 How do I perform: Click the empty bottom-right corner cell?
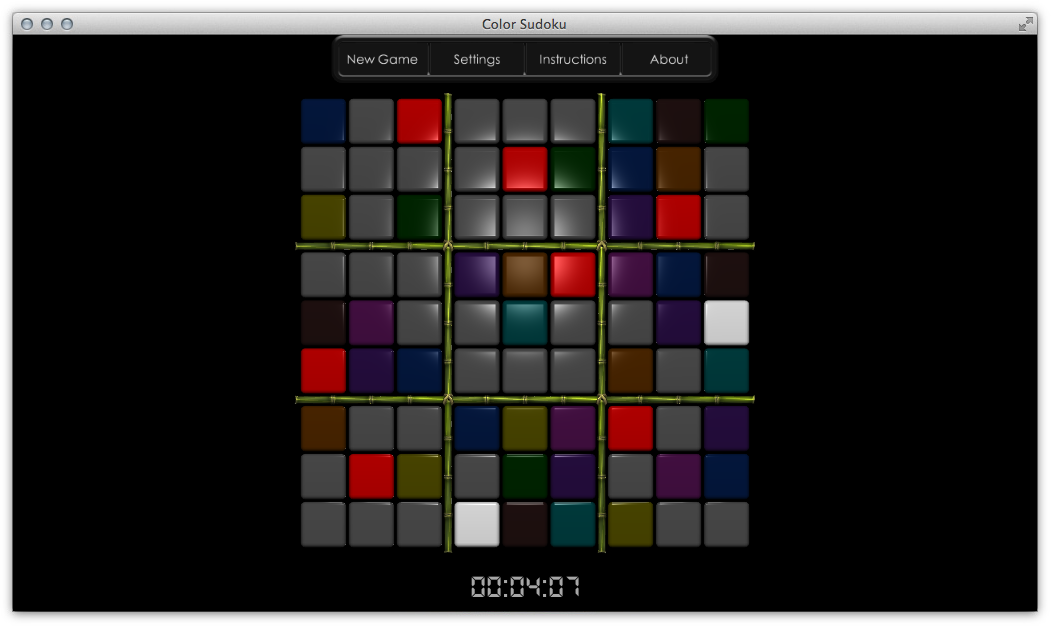point(727,524)
